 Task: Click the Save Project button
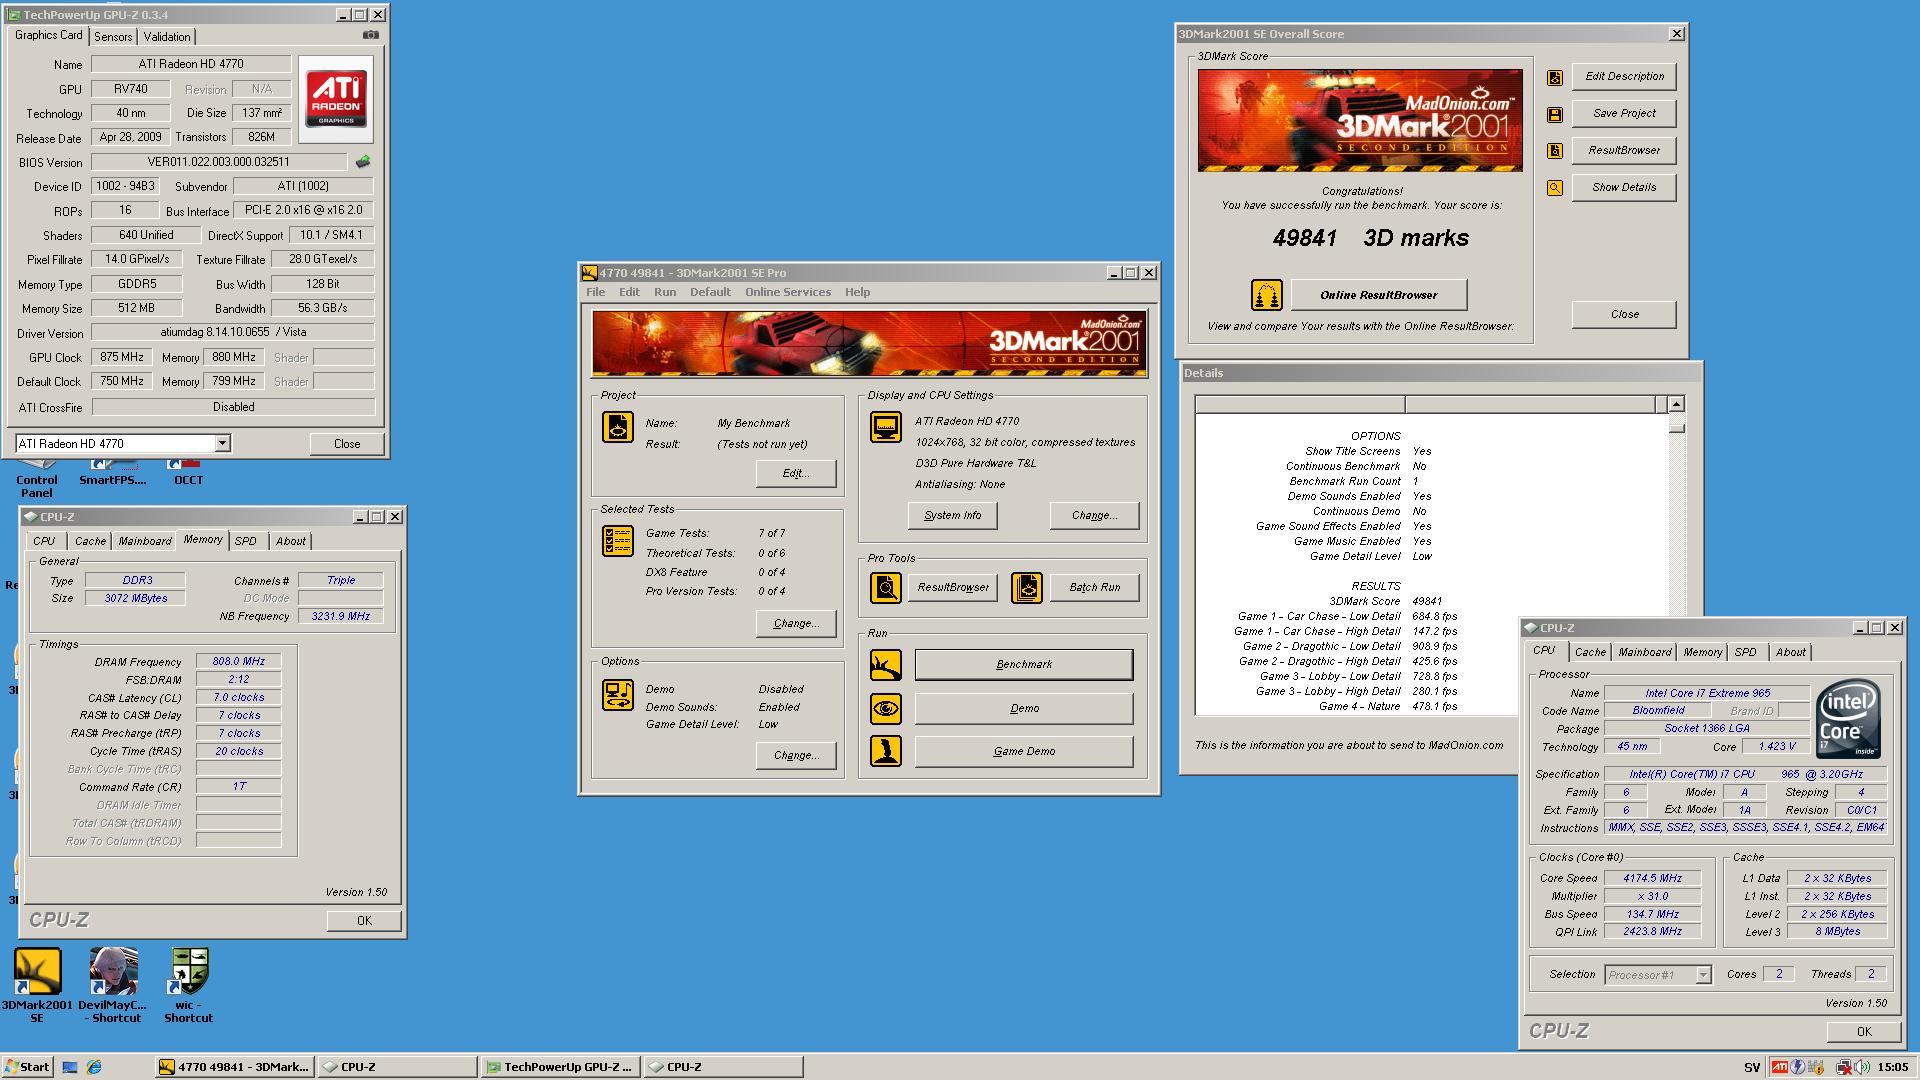click(1624, 114)
